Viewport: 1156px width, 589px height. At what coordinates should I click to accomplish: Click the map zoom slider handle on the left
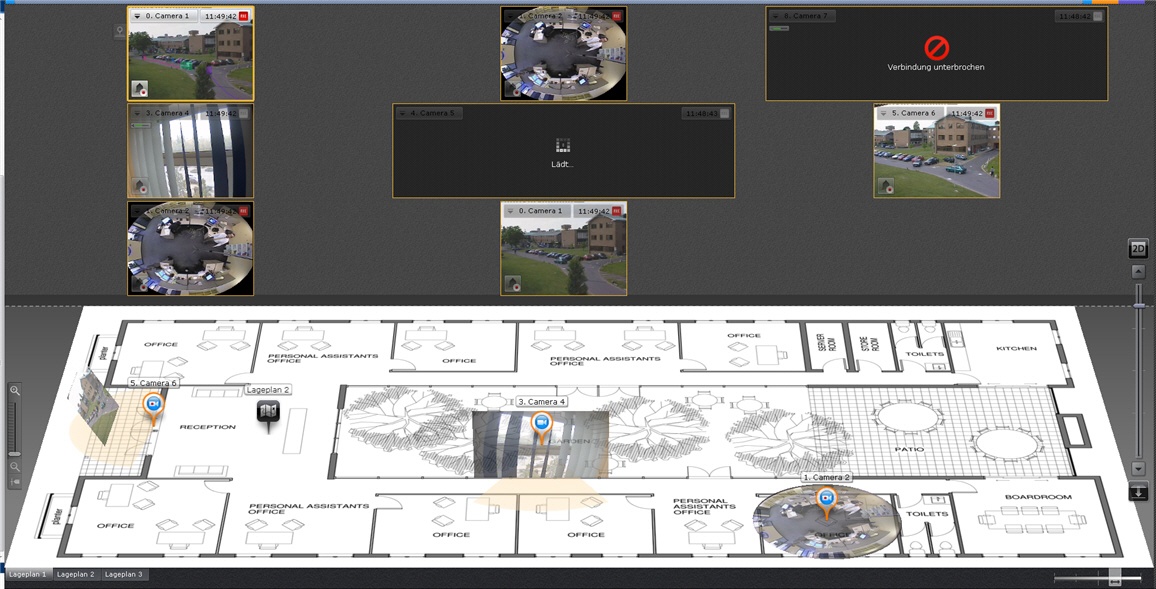click(15, 453)
